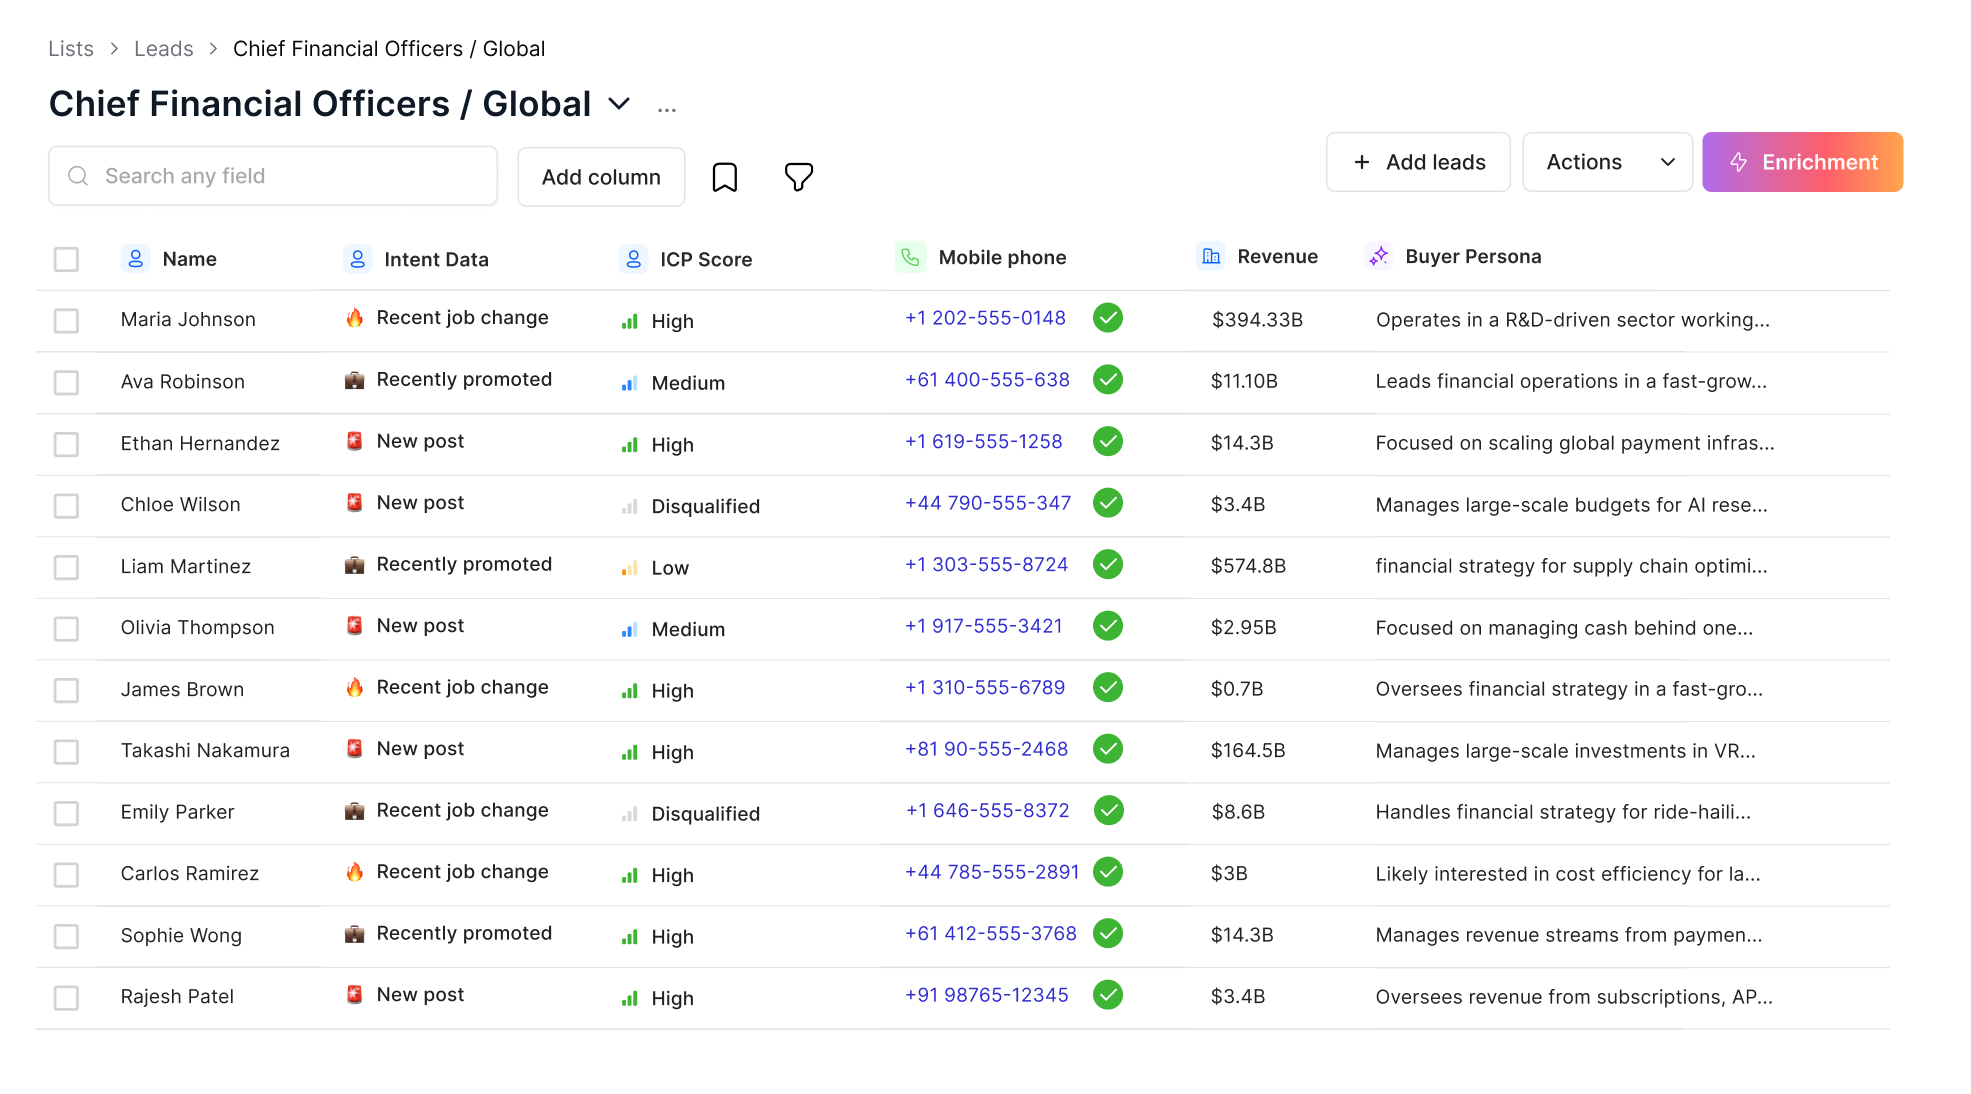This screenshot has height=1094, width=1971.
Task: Click the bar icon beside Takashi Nakamura's High score
Action: pos(629,753)
